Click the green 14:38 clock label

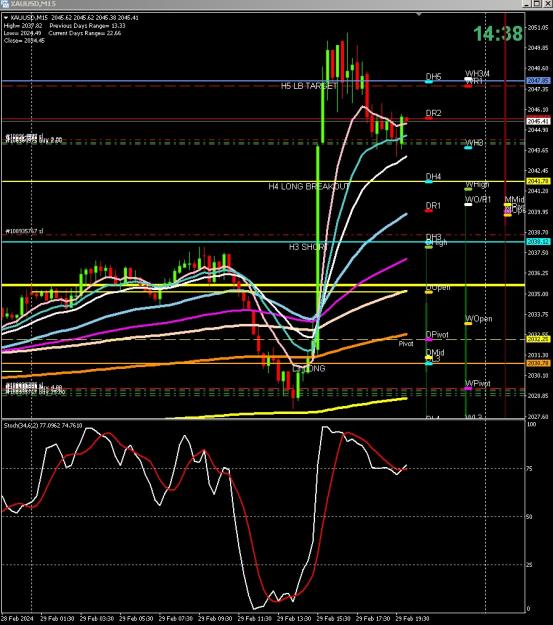tap(498, 33)
